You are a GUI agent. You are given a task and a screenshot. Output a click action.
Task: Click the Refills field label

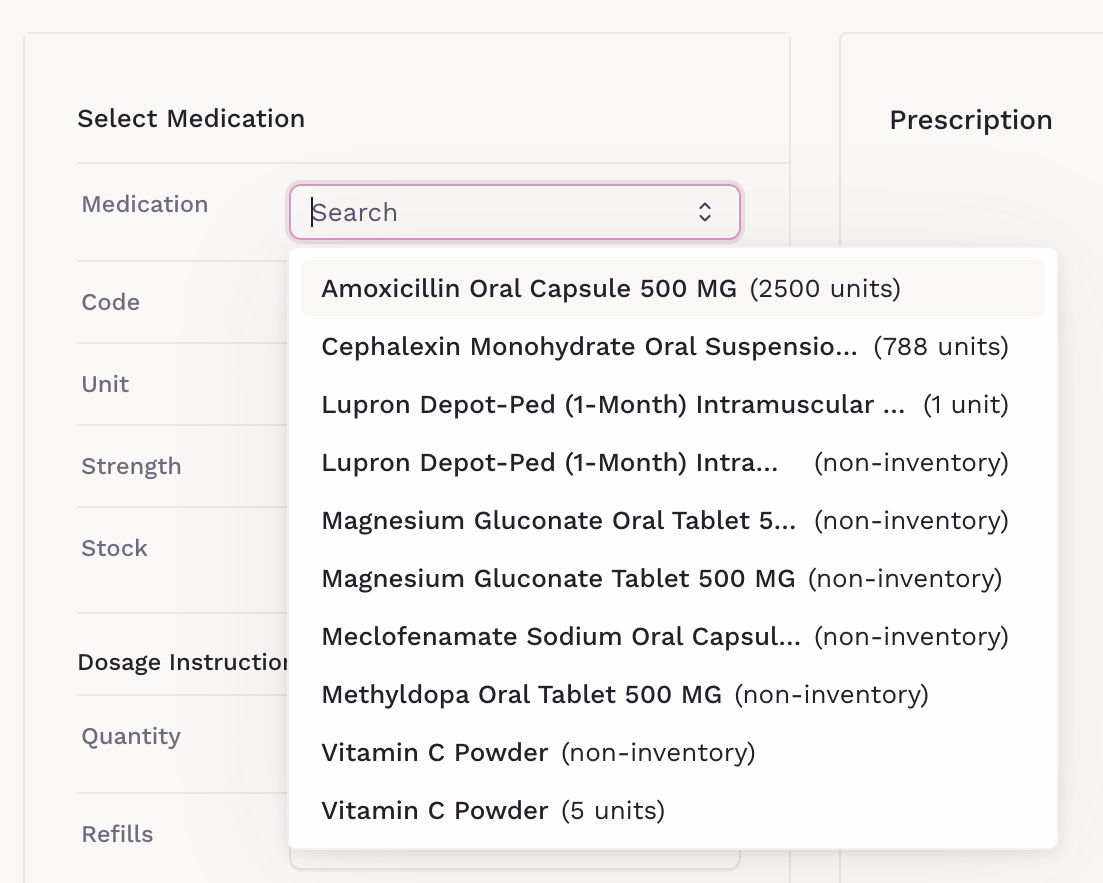(117, 834)
